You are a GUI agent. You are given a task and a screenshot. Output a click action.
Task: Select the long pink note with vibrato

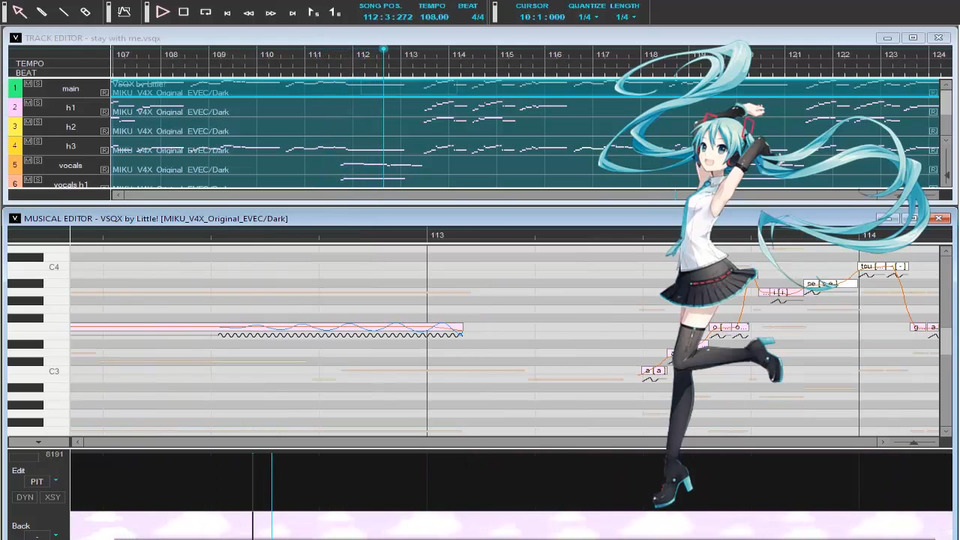(x=267, y=328)
